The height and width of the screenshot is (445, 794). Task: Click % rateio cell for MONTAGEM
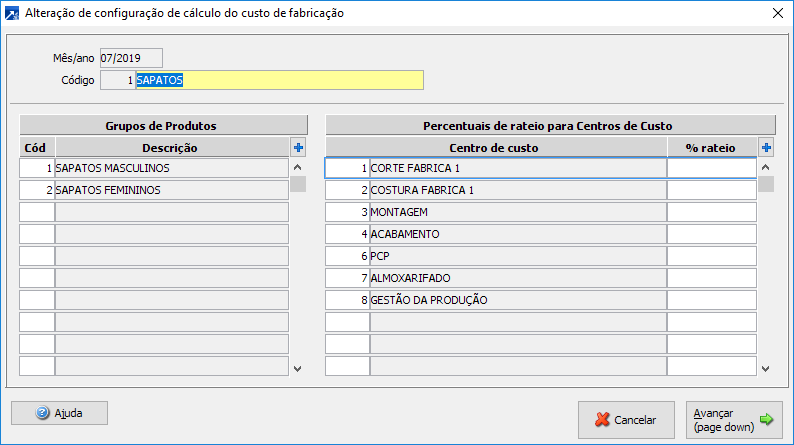point(712,212)
